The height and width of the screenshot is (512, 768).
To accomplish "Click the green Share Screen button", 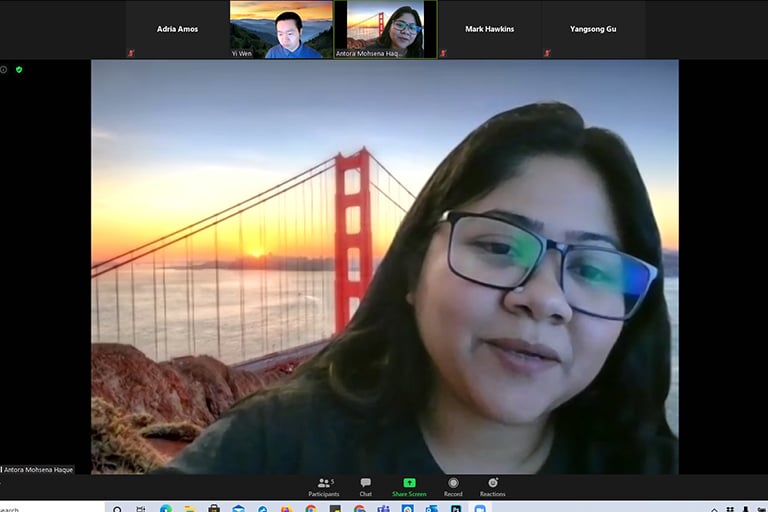I will (409, 486).
